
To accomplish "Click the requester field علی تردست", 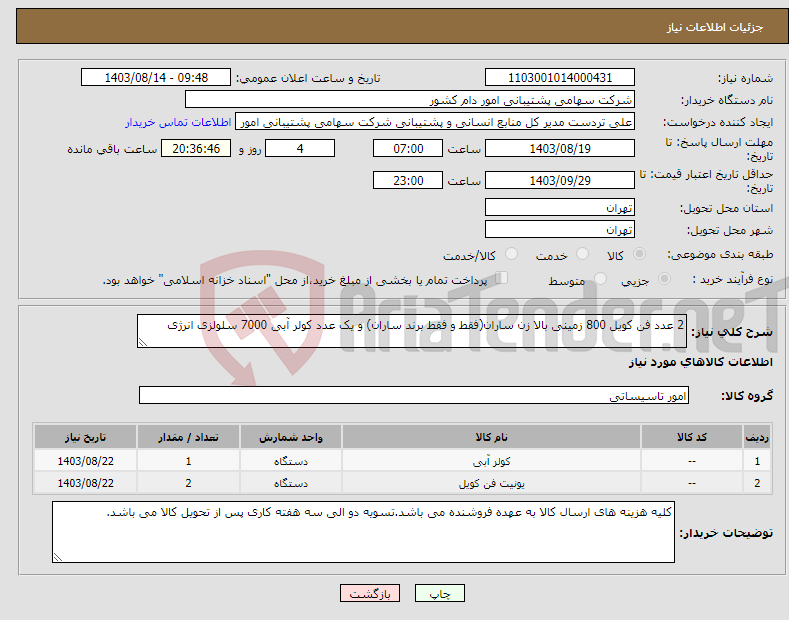I will tap(435, 122).
